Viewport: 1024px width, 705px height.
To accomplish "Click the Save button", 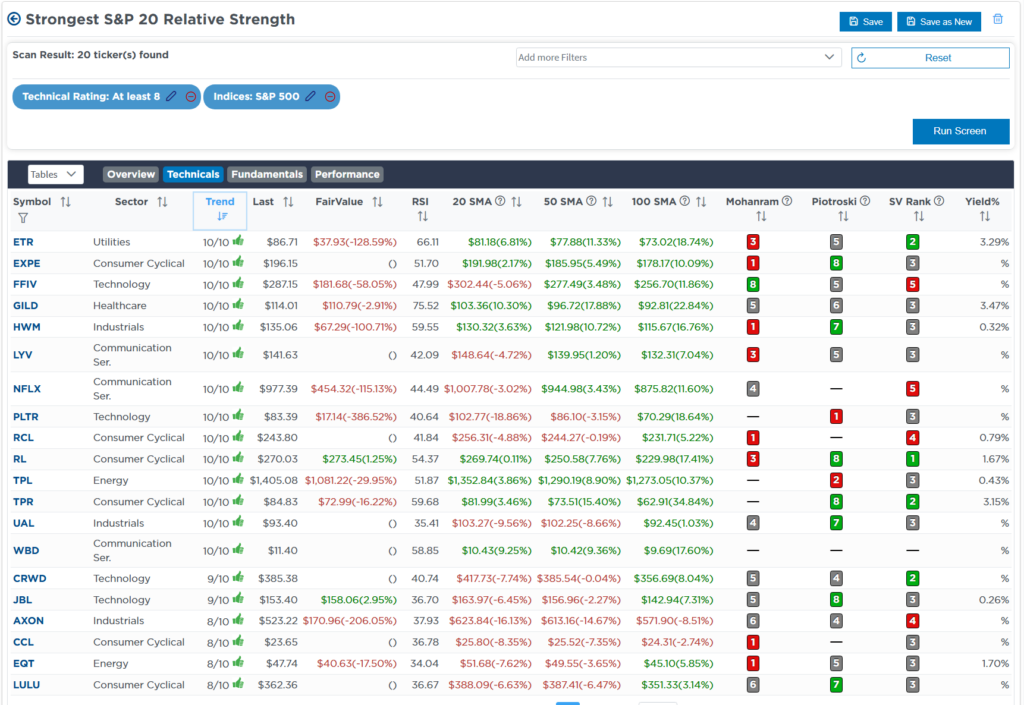I will click(x=865, y=22).
